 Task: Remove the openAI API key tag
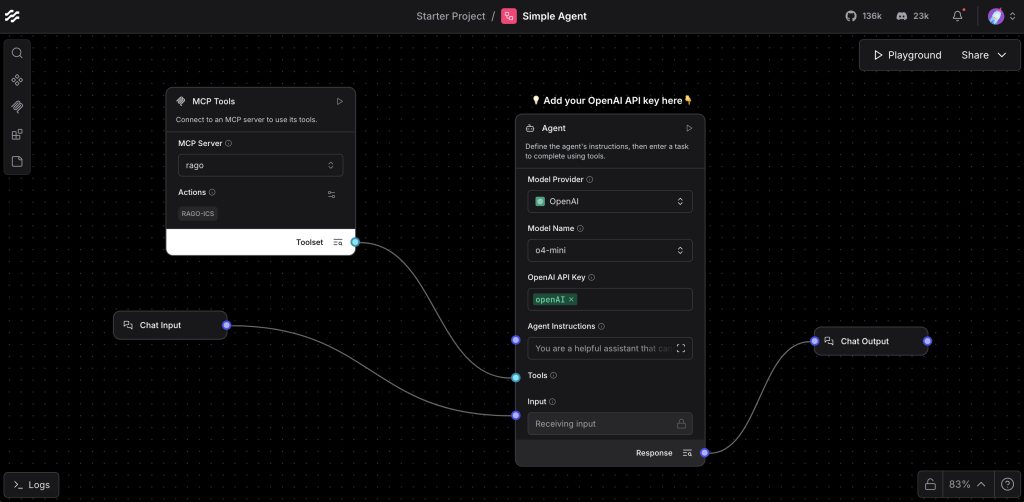point(572,299)
